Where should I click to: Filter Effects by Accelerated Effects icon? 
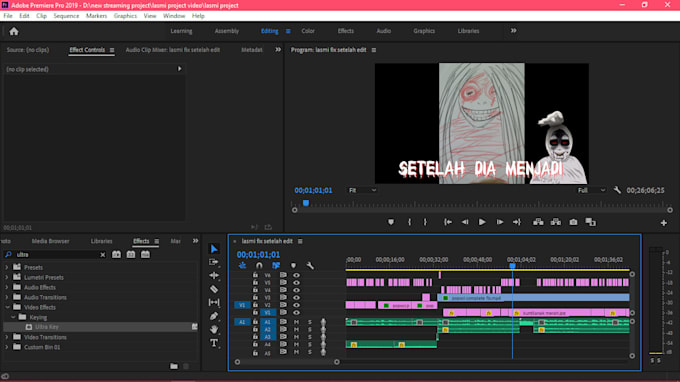coord(116,255)
